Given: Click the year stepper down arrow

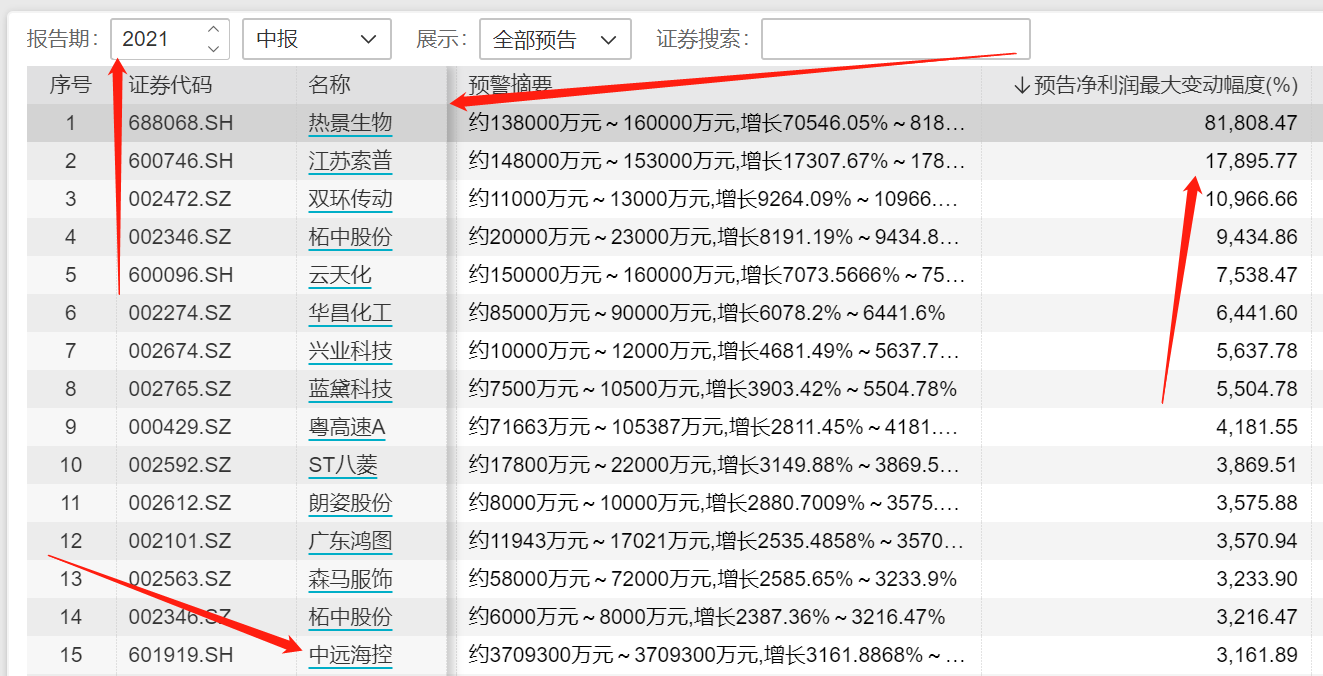Looking at the screenshot, I should pyautogui.click(x=213, y=48).
